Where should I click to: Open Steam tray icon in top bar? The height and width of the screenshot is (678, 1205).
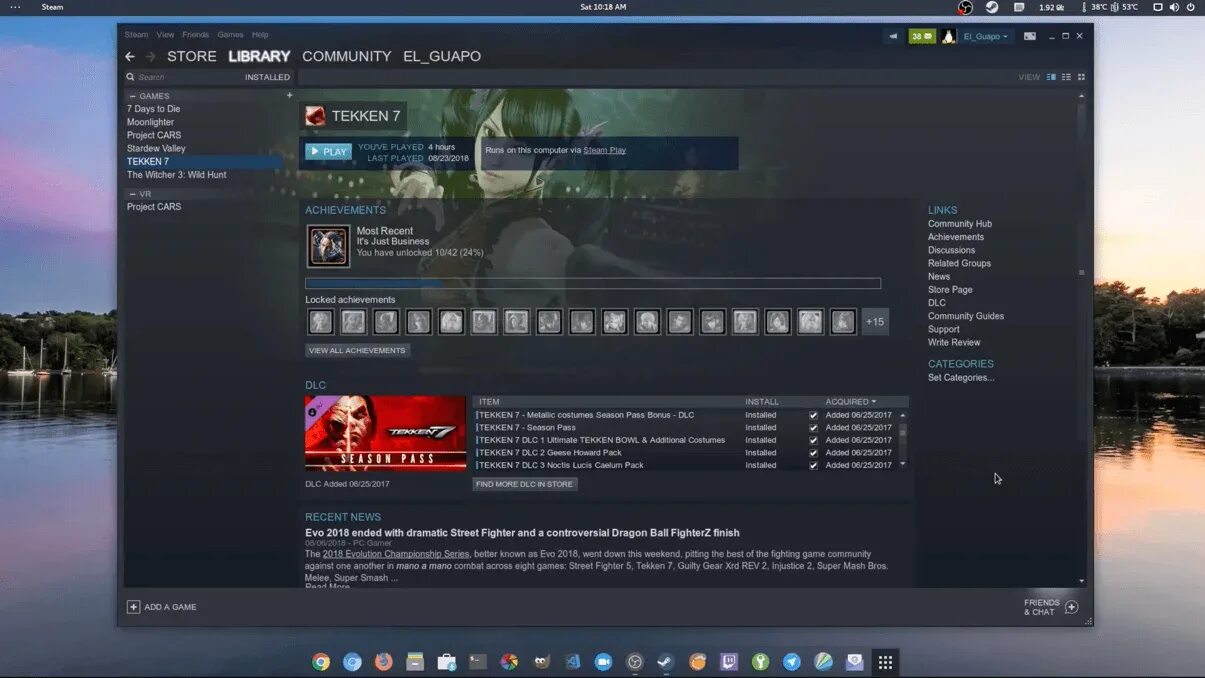(x=992, y=7)
